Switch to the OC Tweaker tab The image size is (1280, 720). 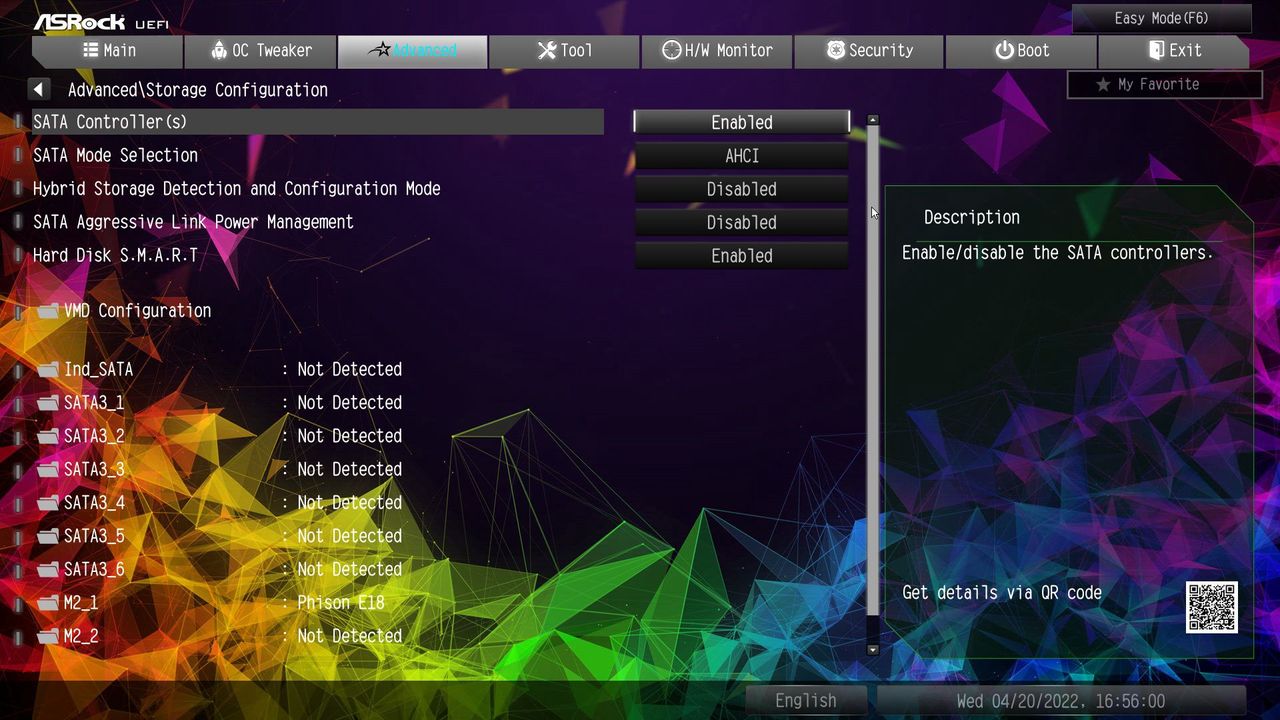261,51
